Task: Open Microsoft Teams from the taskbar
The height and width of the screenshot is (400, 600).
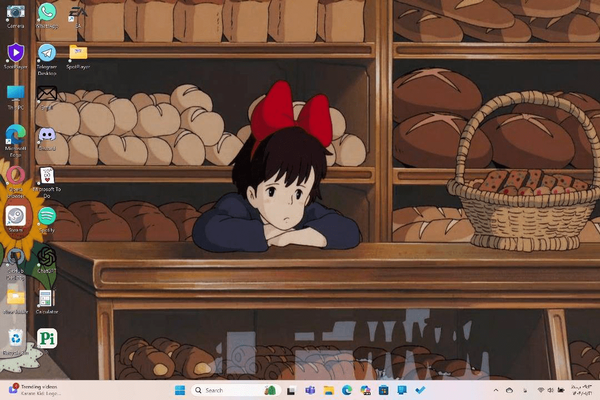Action: [x=310, y=390]
